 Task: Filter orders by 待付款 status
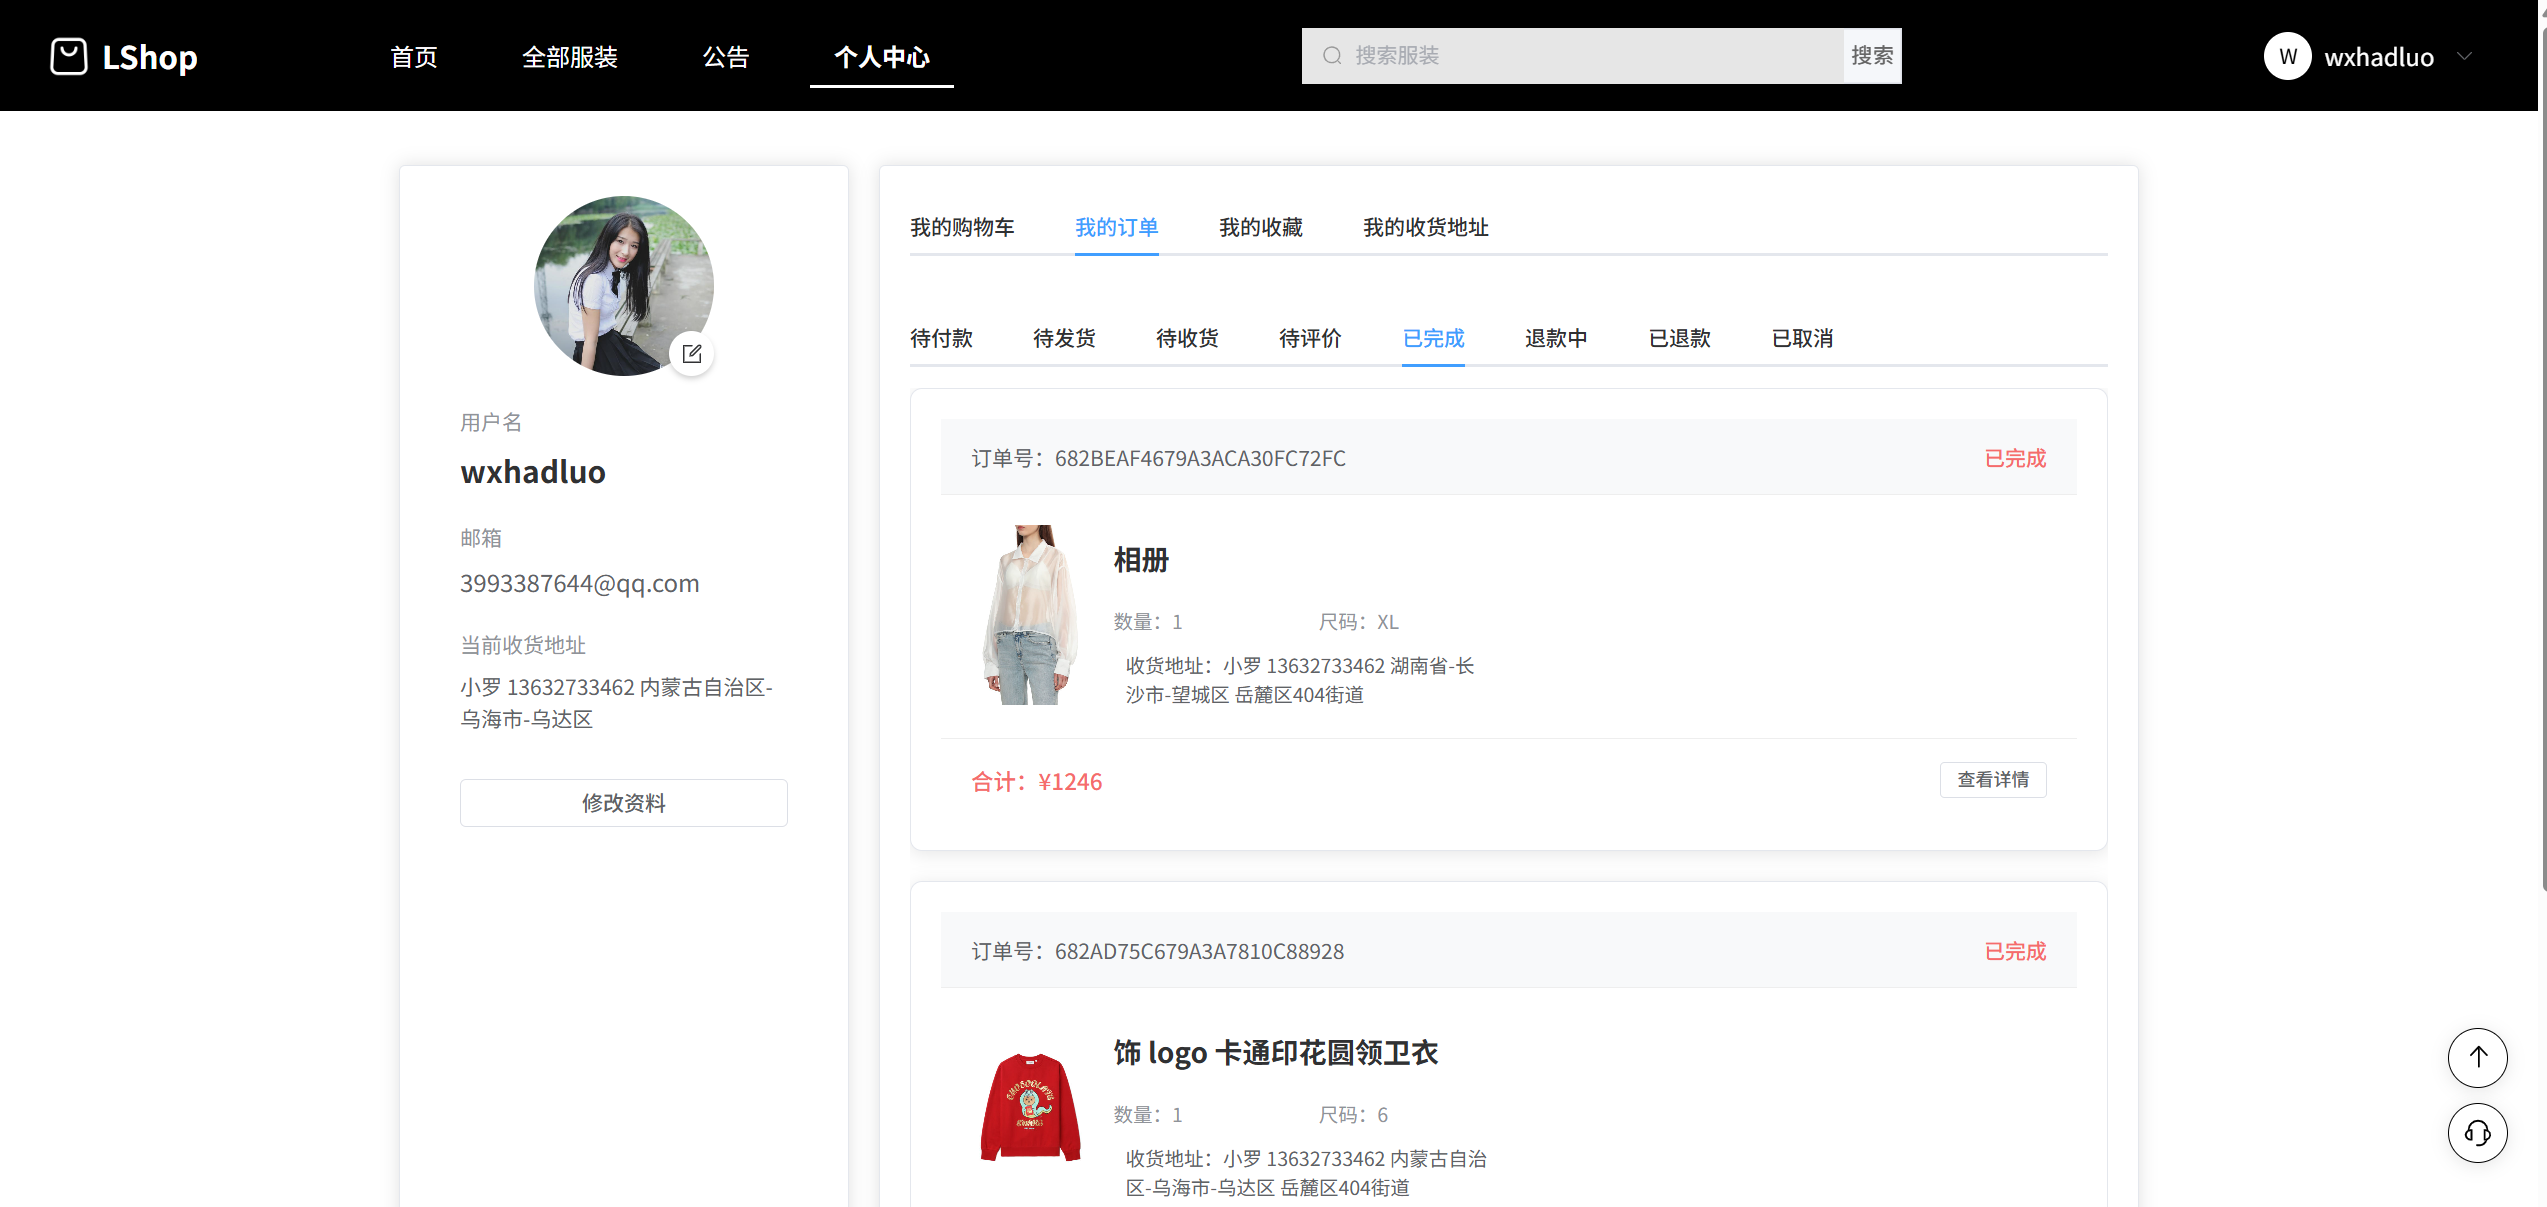pos(941,338)
